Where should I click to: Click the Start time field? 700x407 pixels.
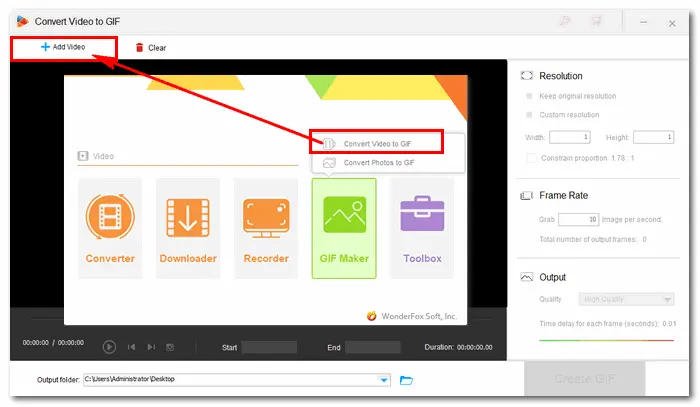point(269,347)
